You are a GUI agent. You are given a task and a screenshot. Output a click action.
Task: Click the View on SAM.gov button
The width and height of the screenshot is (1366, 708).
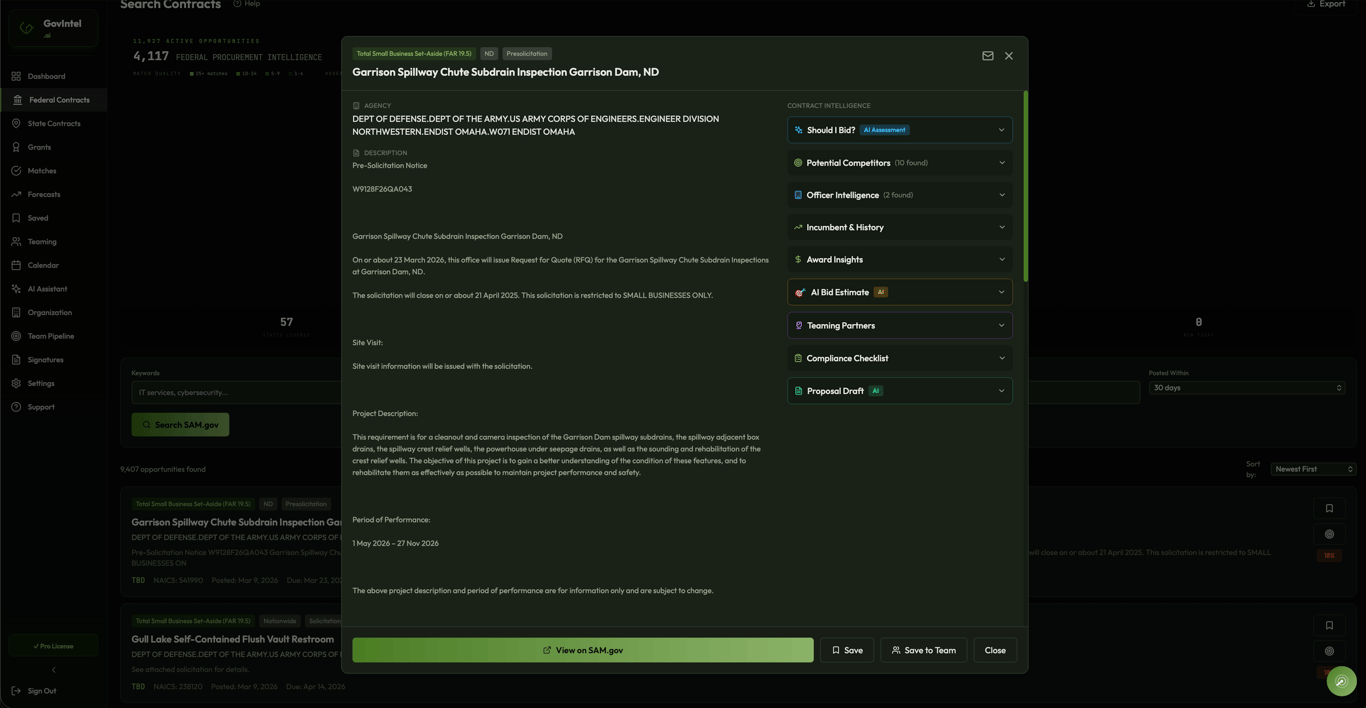pyautogui.click(x=582, y=650)
